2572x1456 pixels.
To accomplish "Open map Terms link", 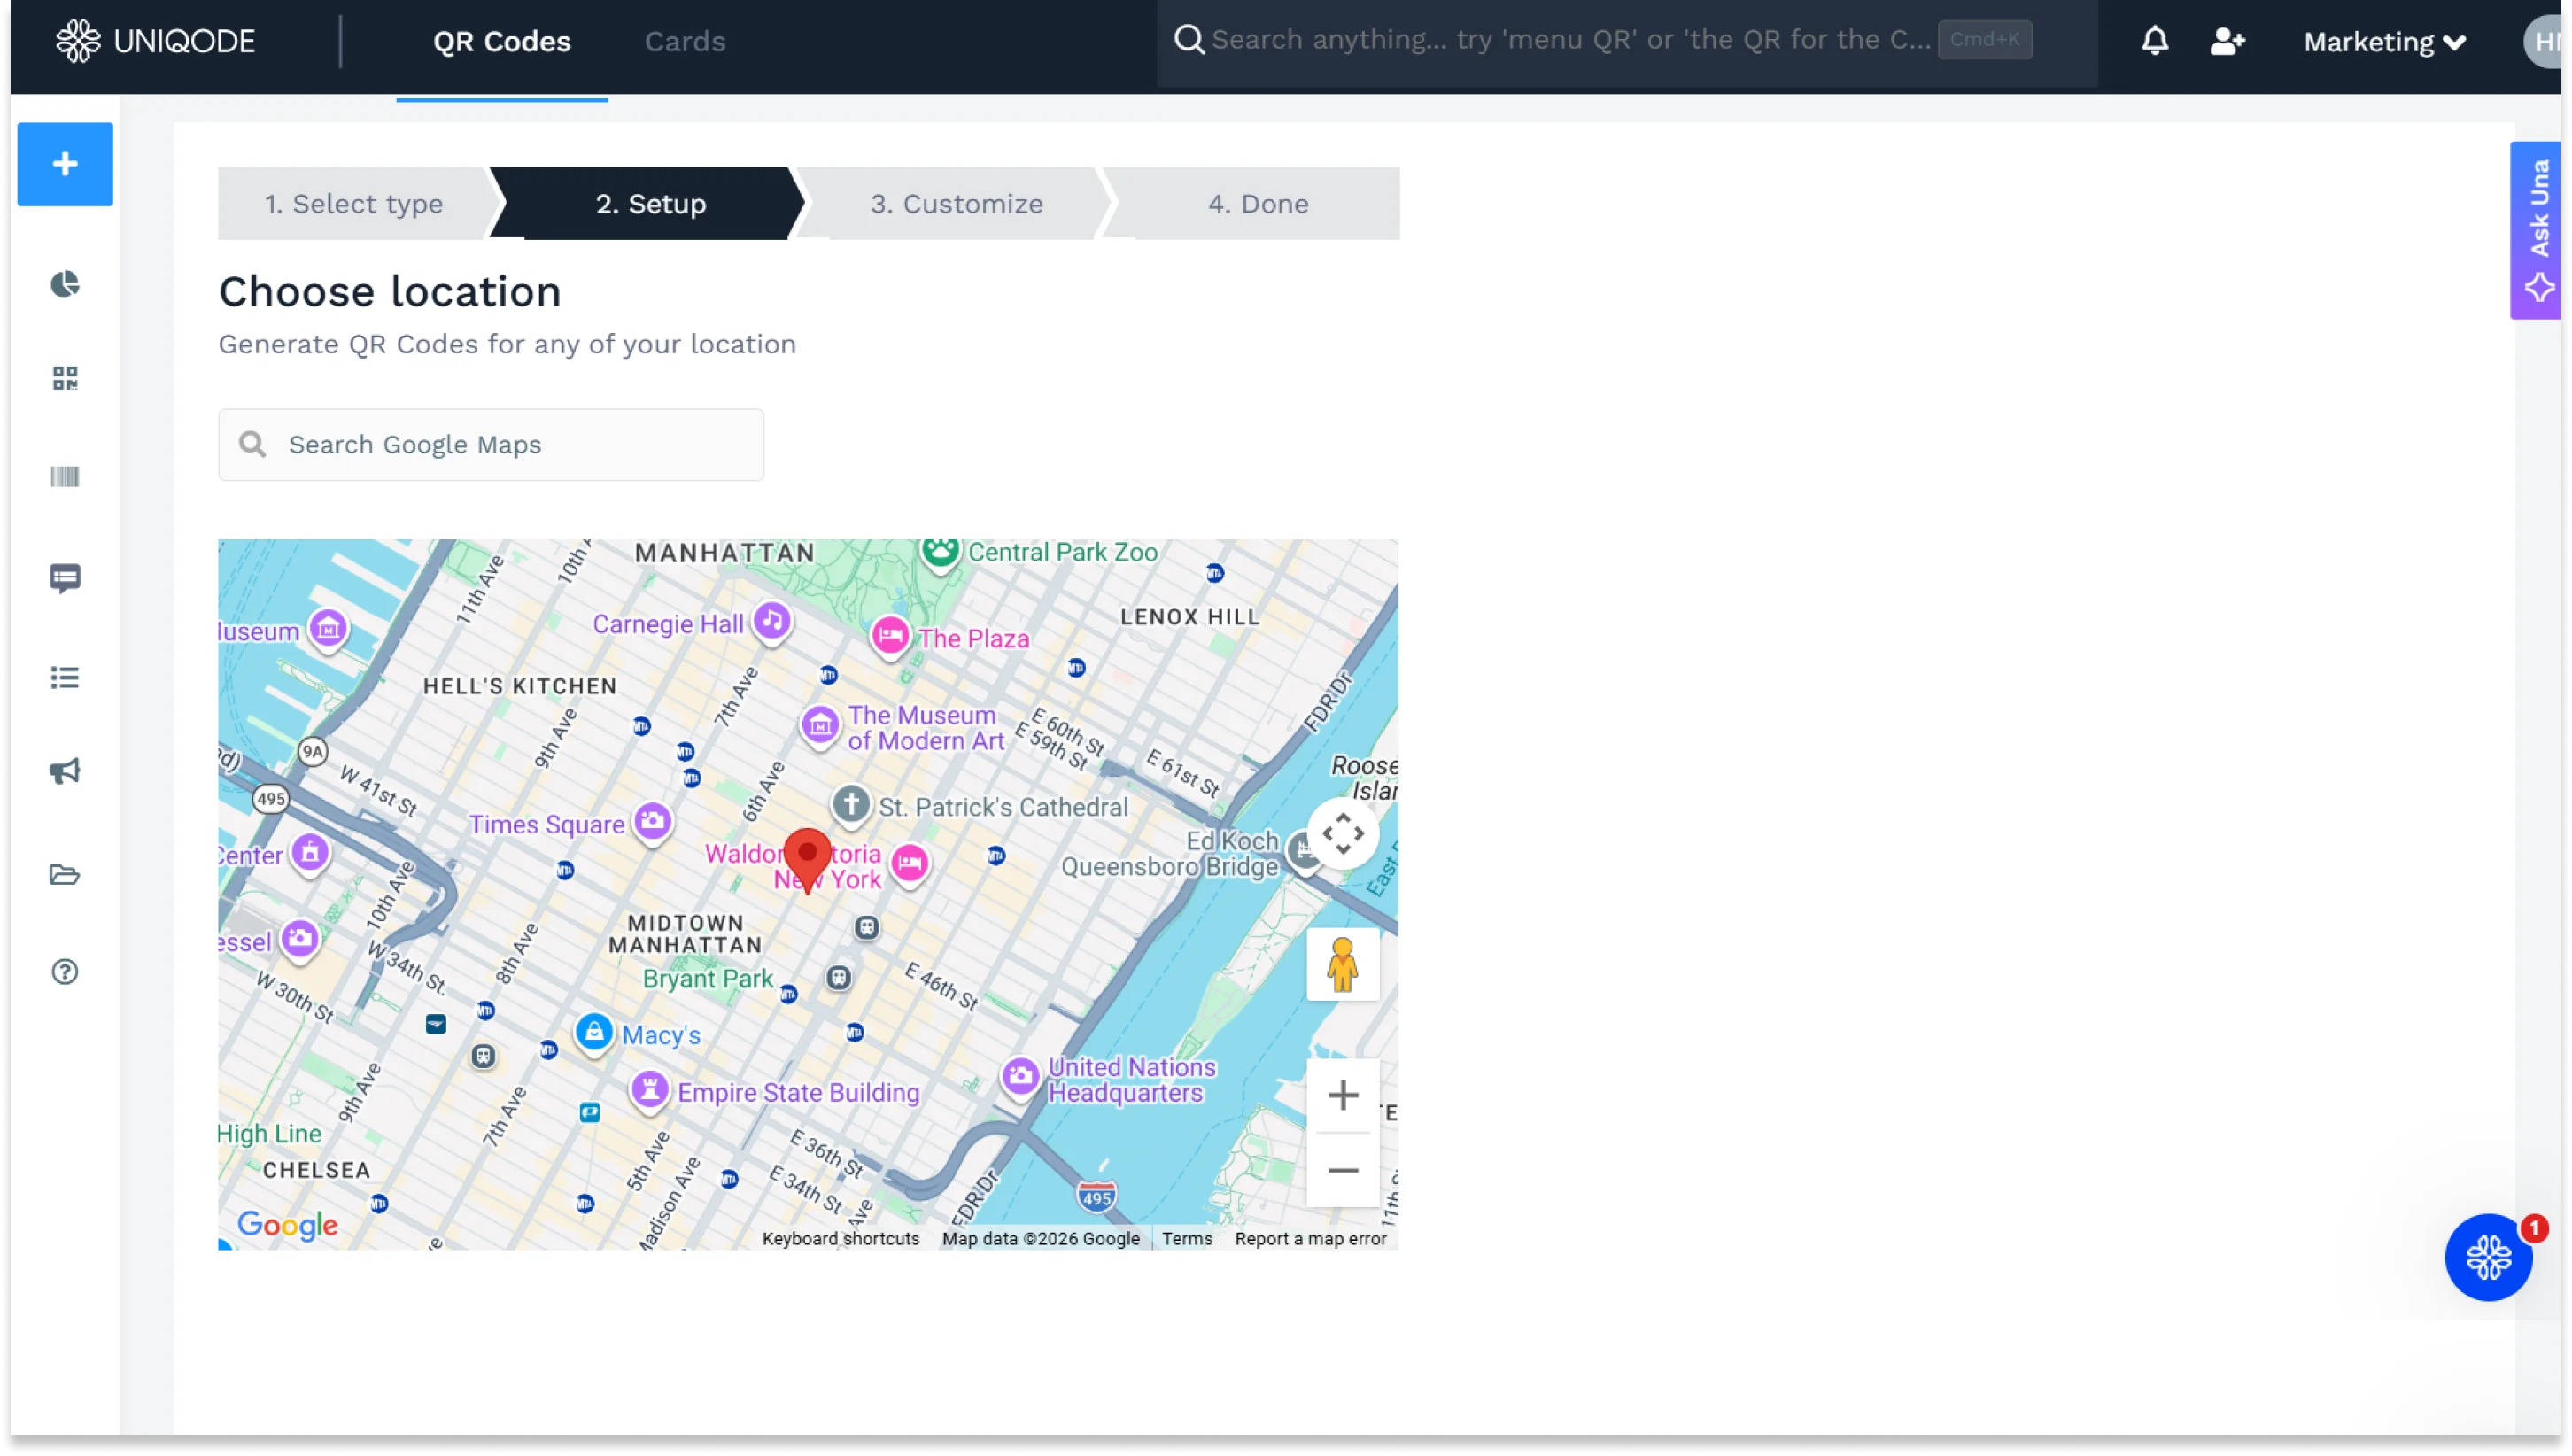I will (x=1187, y=1239).
